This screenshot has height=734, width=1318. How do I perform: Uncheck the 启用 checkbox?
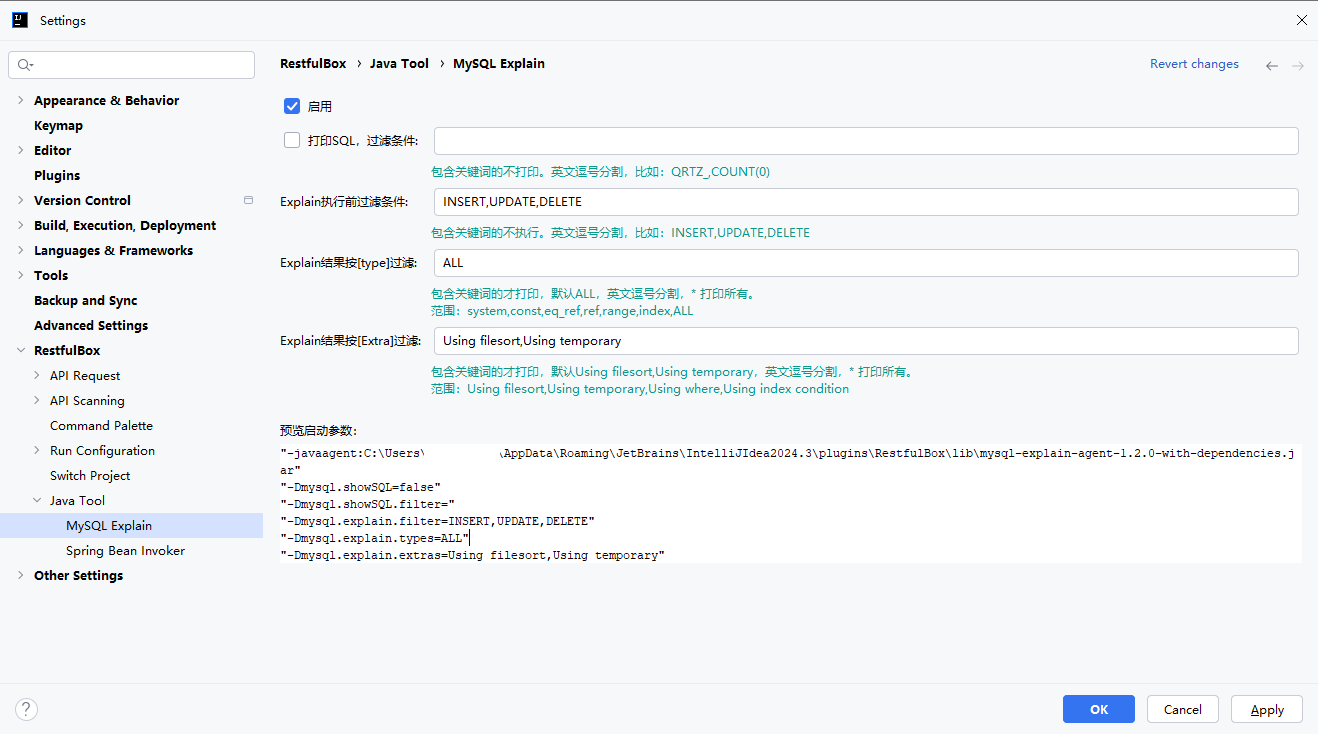(292, 106)
